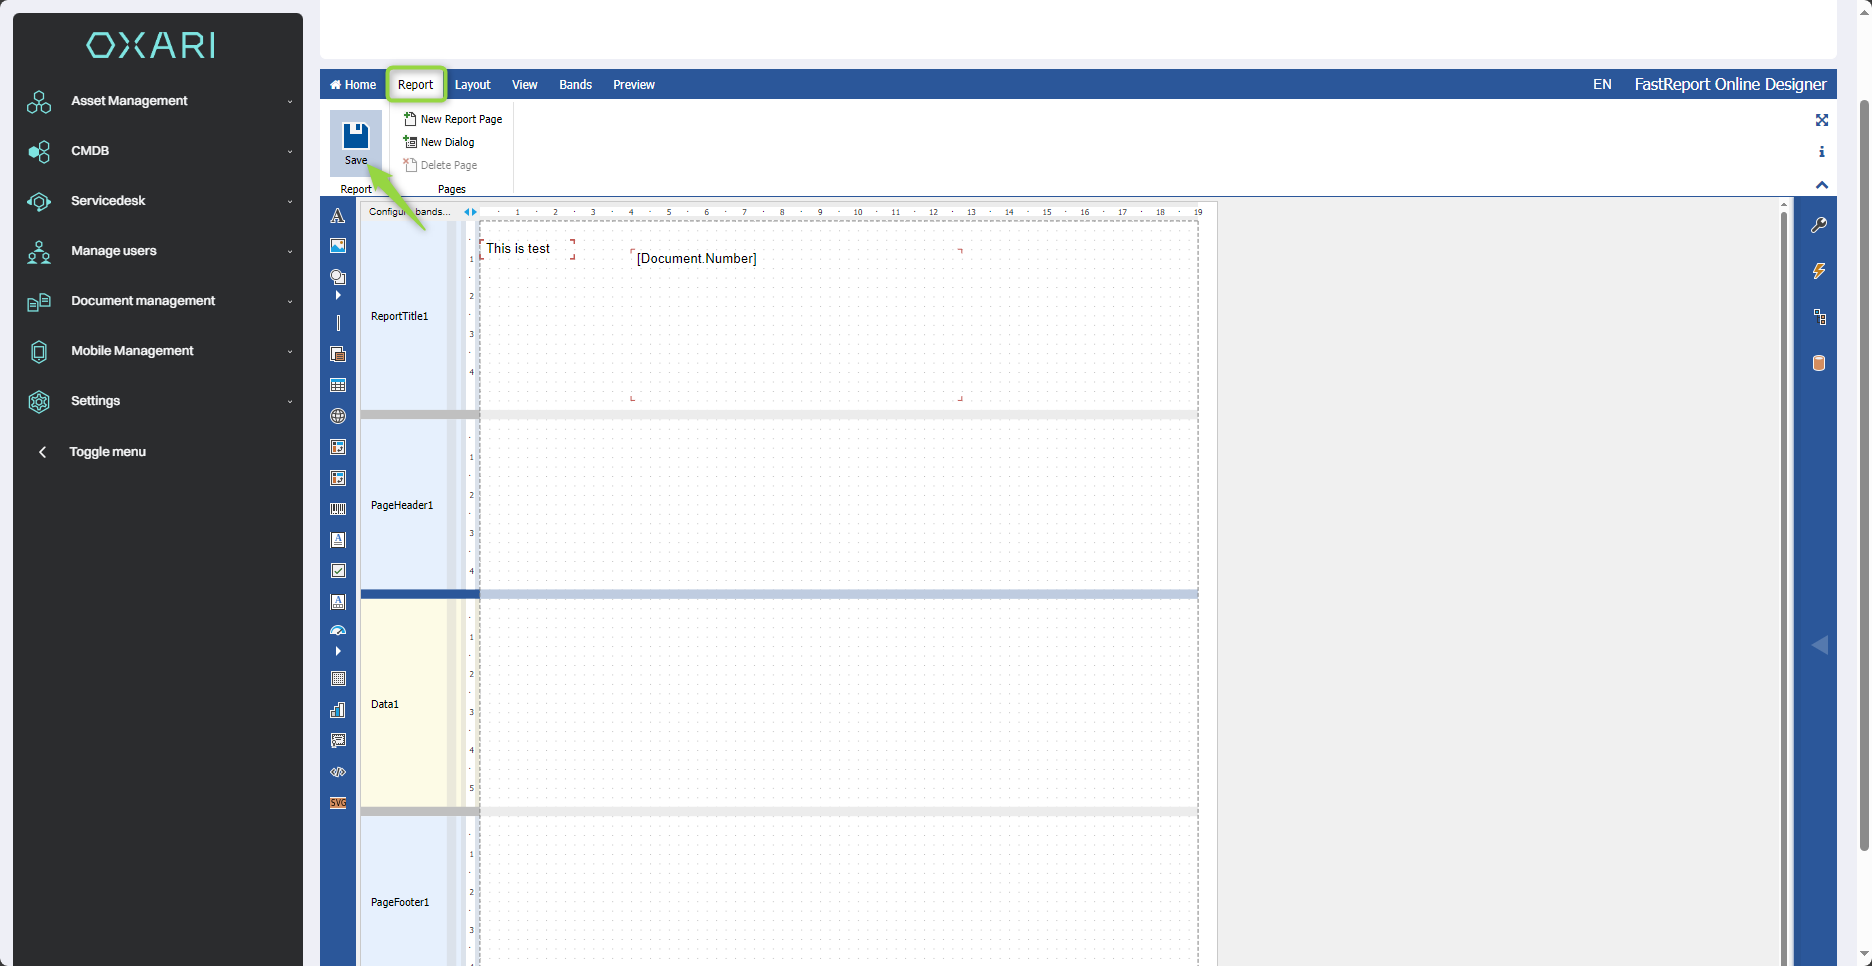The height and width of the screenshot is (966, 1872).
Task: Select the Table object tool
Action: [x=338, y=385]
